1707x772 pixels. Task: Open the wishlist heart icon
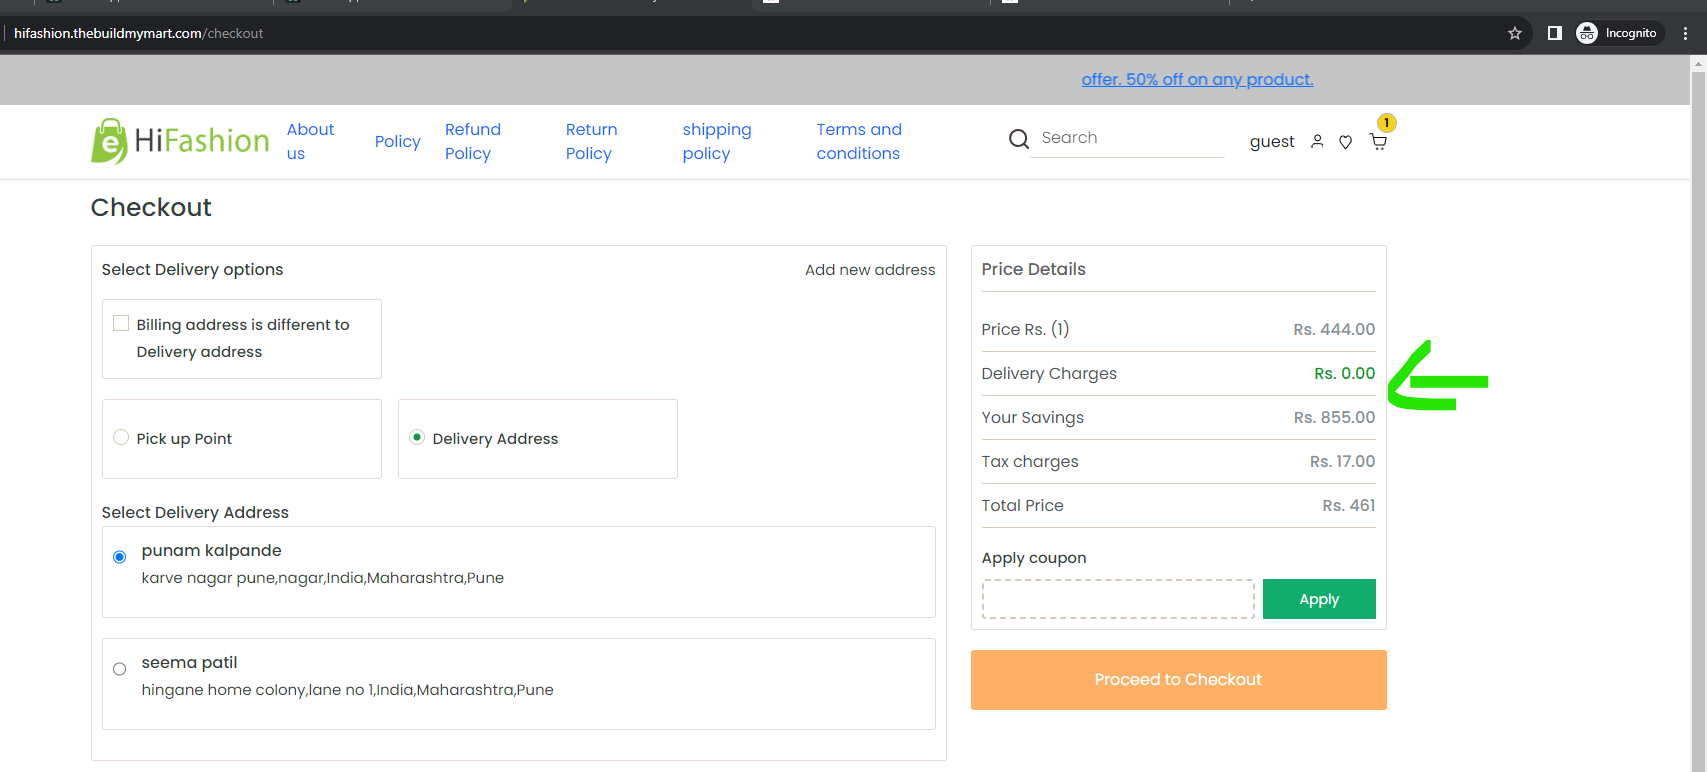point(1346,142)
